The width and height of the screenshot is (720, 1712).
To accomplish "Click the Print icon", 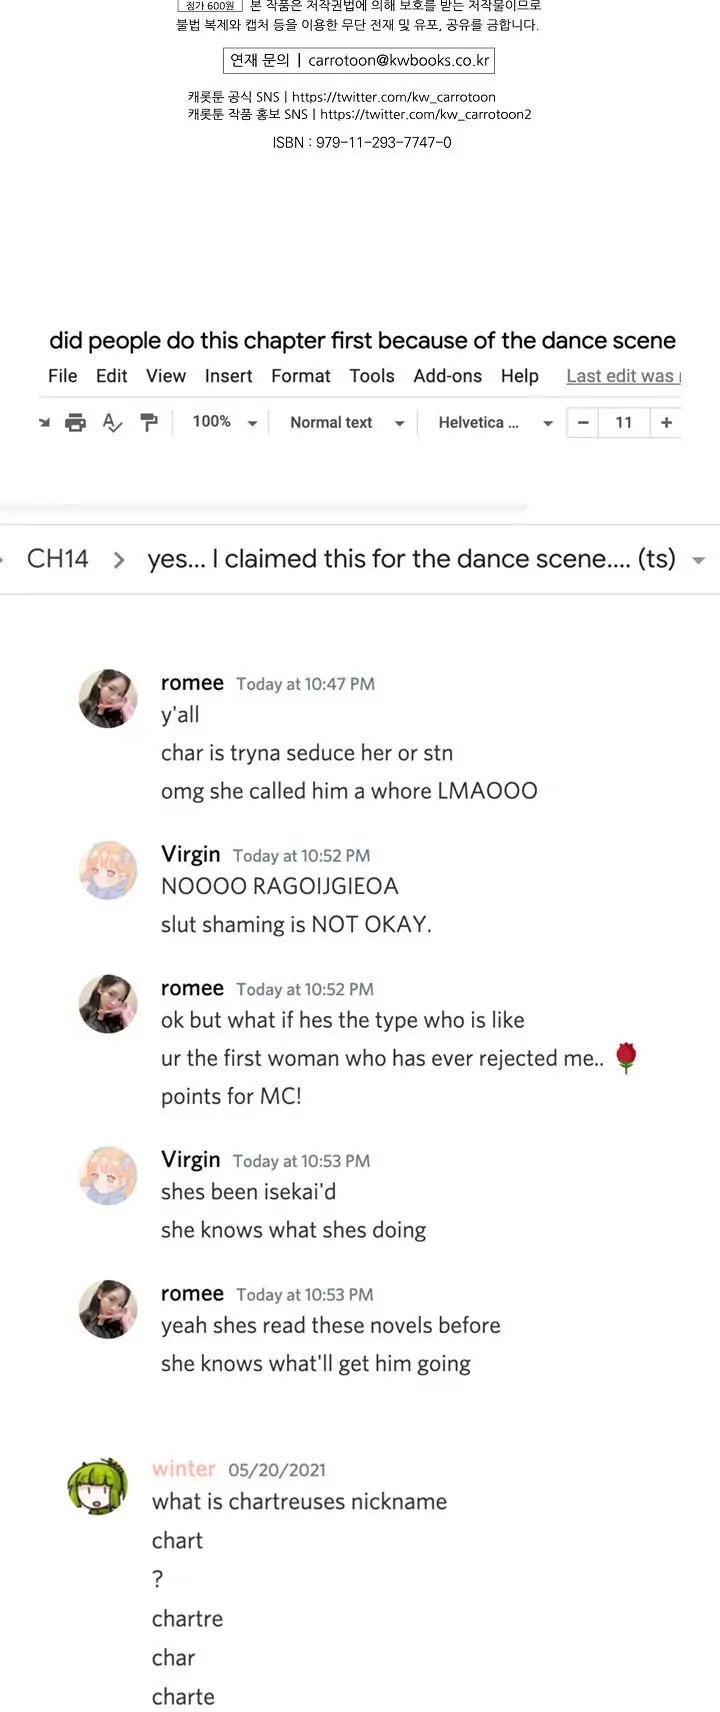I will tap(75, 423).
